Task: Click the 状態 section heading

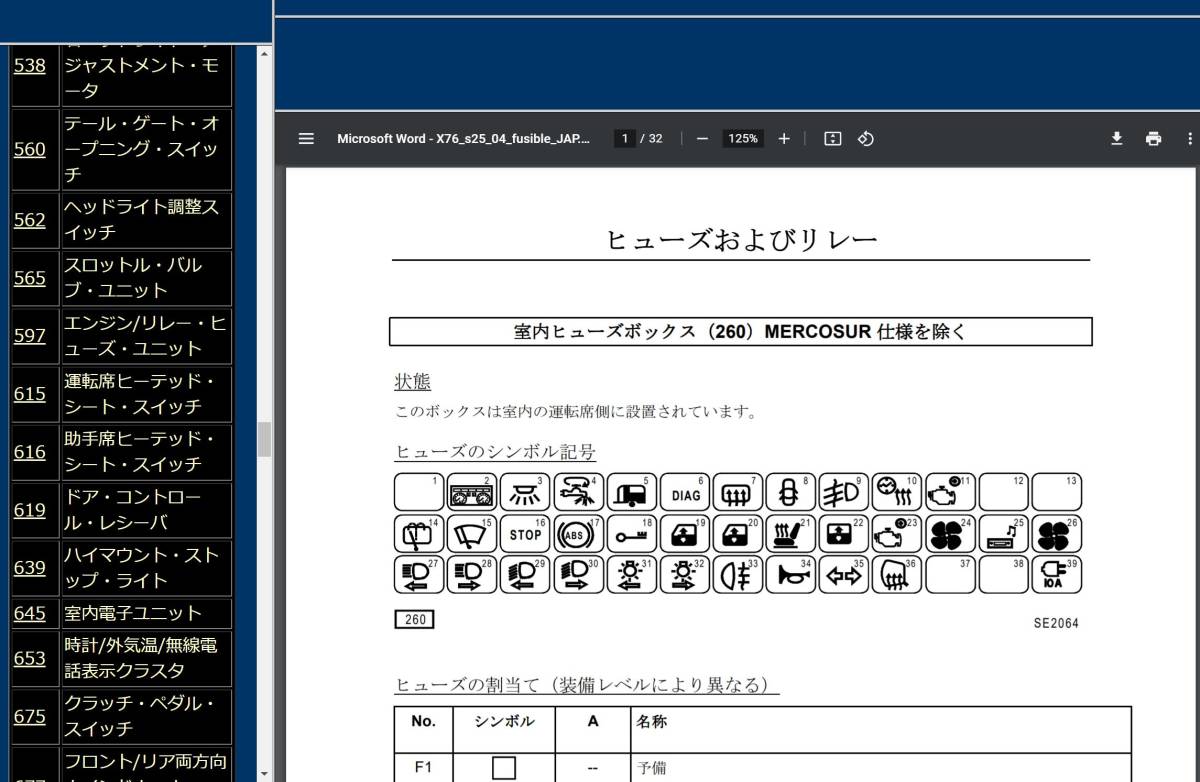Action: [x=413, y=382]
